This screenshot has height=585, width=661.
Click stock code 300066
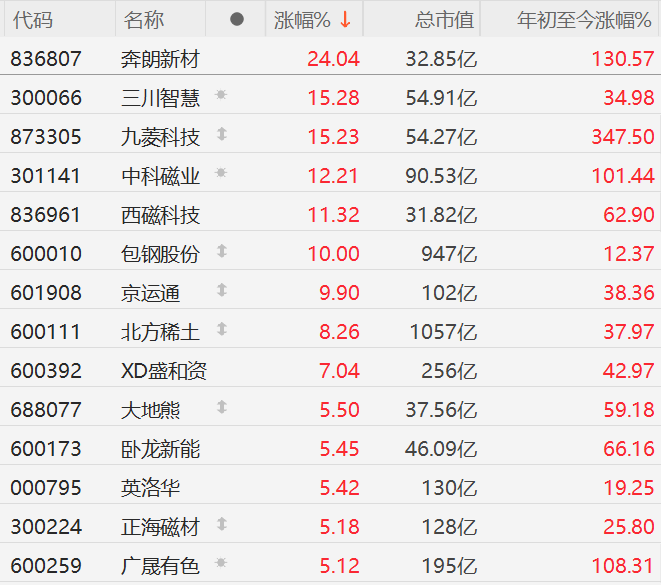point(46,98)
